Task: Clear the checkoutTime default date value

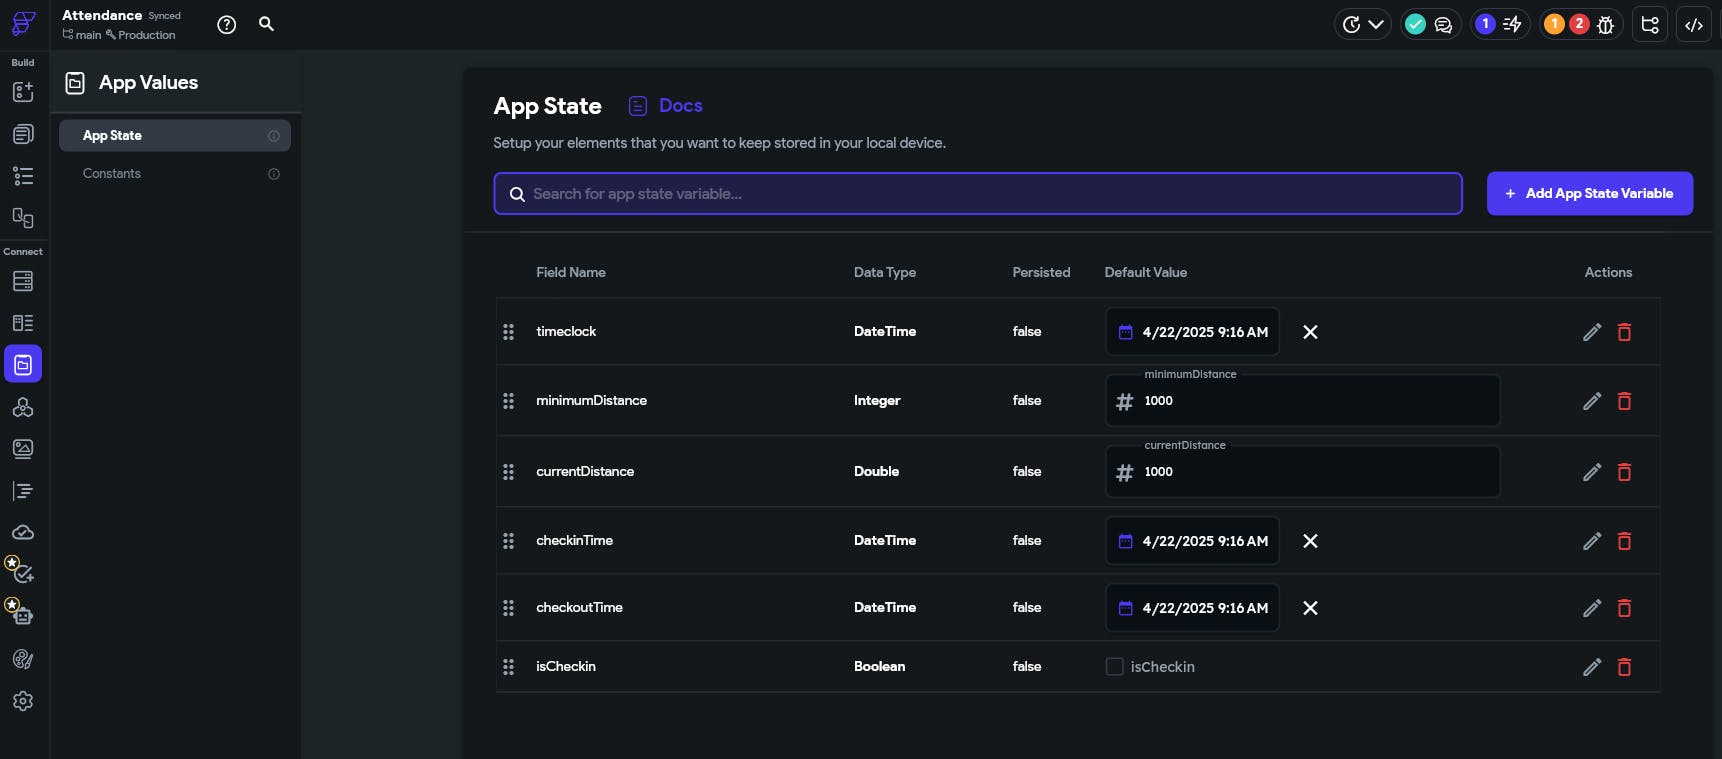Action: point(1310,608)
